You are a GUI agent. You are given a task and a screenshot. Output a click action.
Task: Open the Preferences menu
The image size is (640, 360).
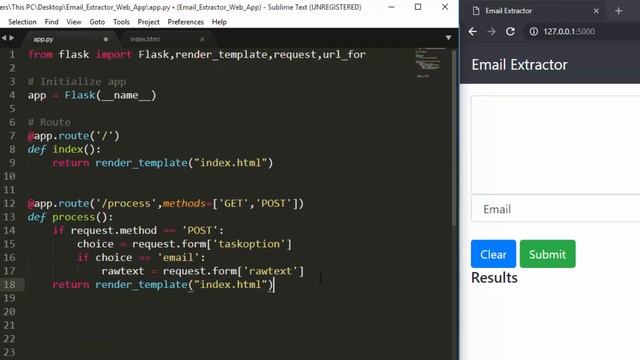pos(185,22)
